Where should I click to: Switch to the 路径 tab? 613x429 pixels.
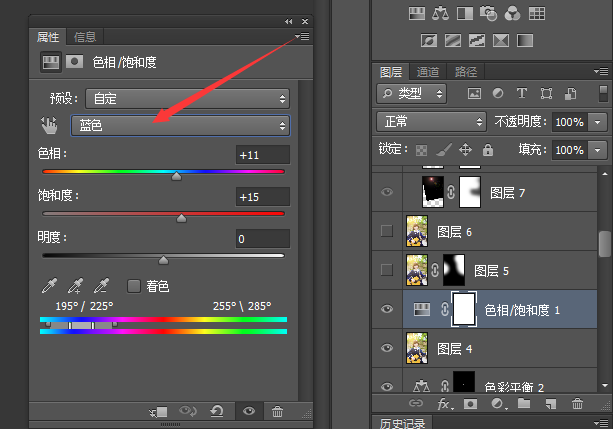pos(466,72)
